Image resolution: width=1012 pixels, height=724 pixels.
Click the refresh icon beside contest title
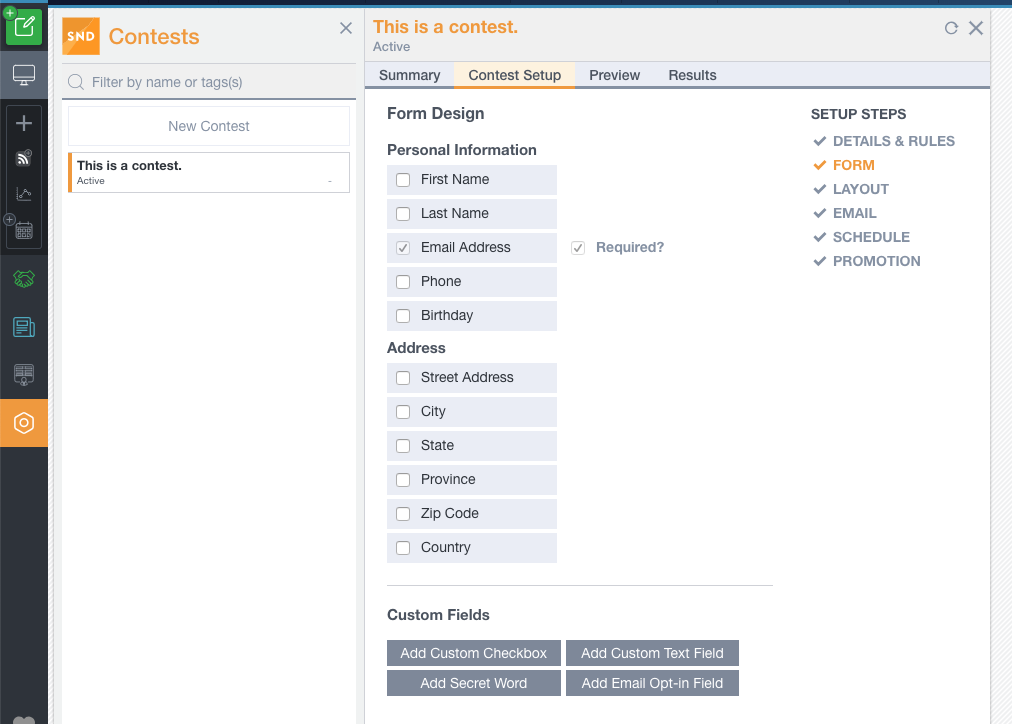(x=951, y=28)
